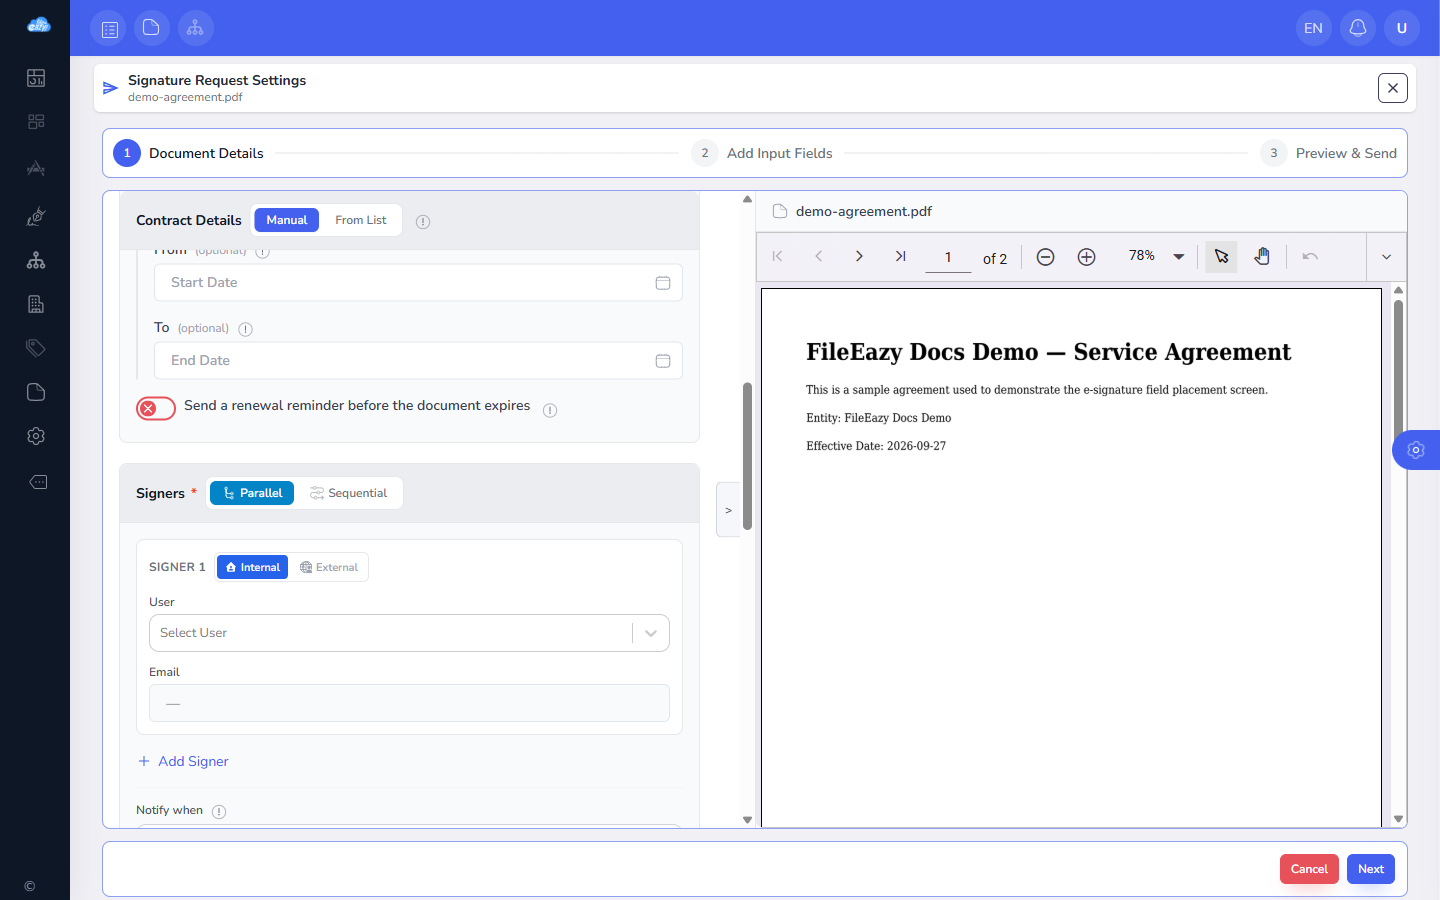Open the notifications bell

pyautogui.click(x=1357, y=28)
